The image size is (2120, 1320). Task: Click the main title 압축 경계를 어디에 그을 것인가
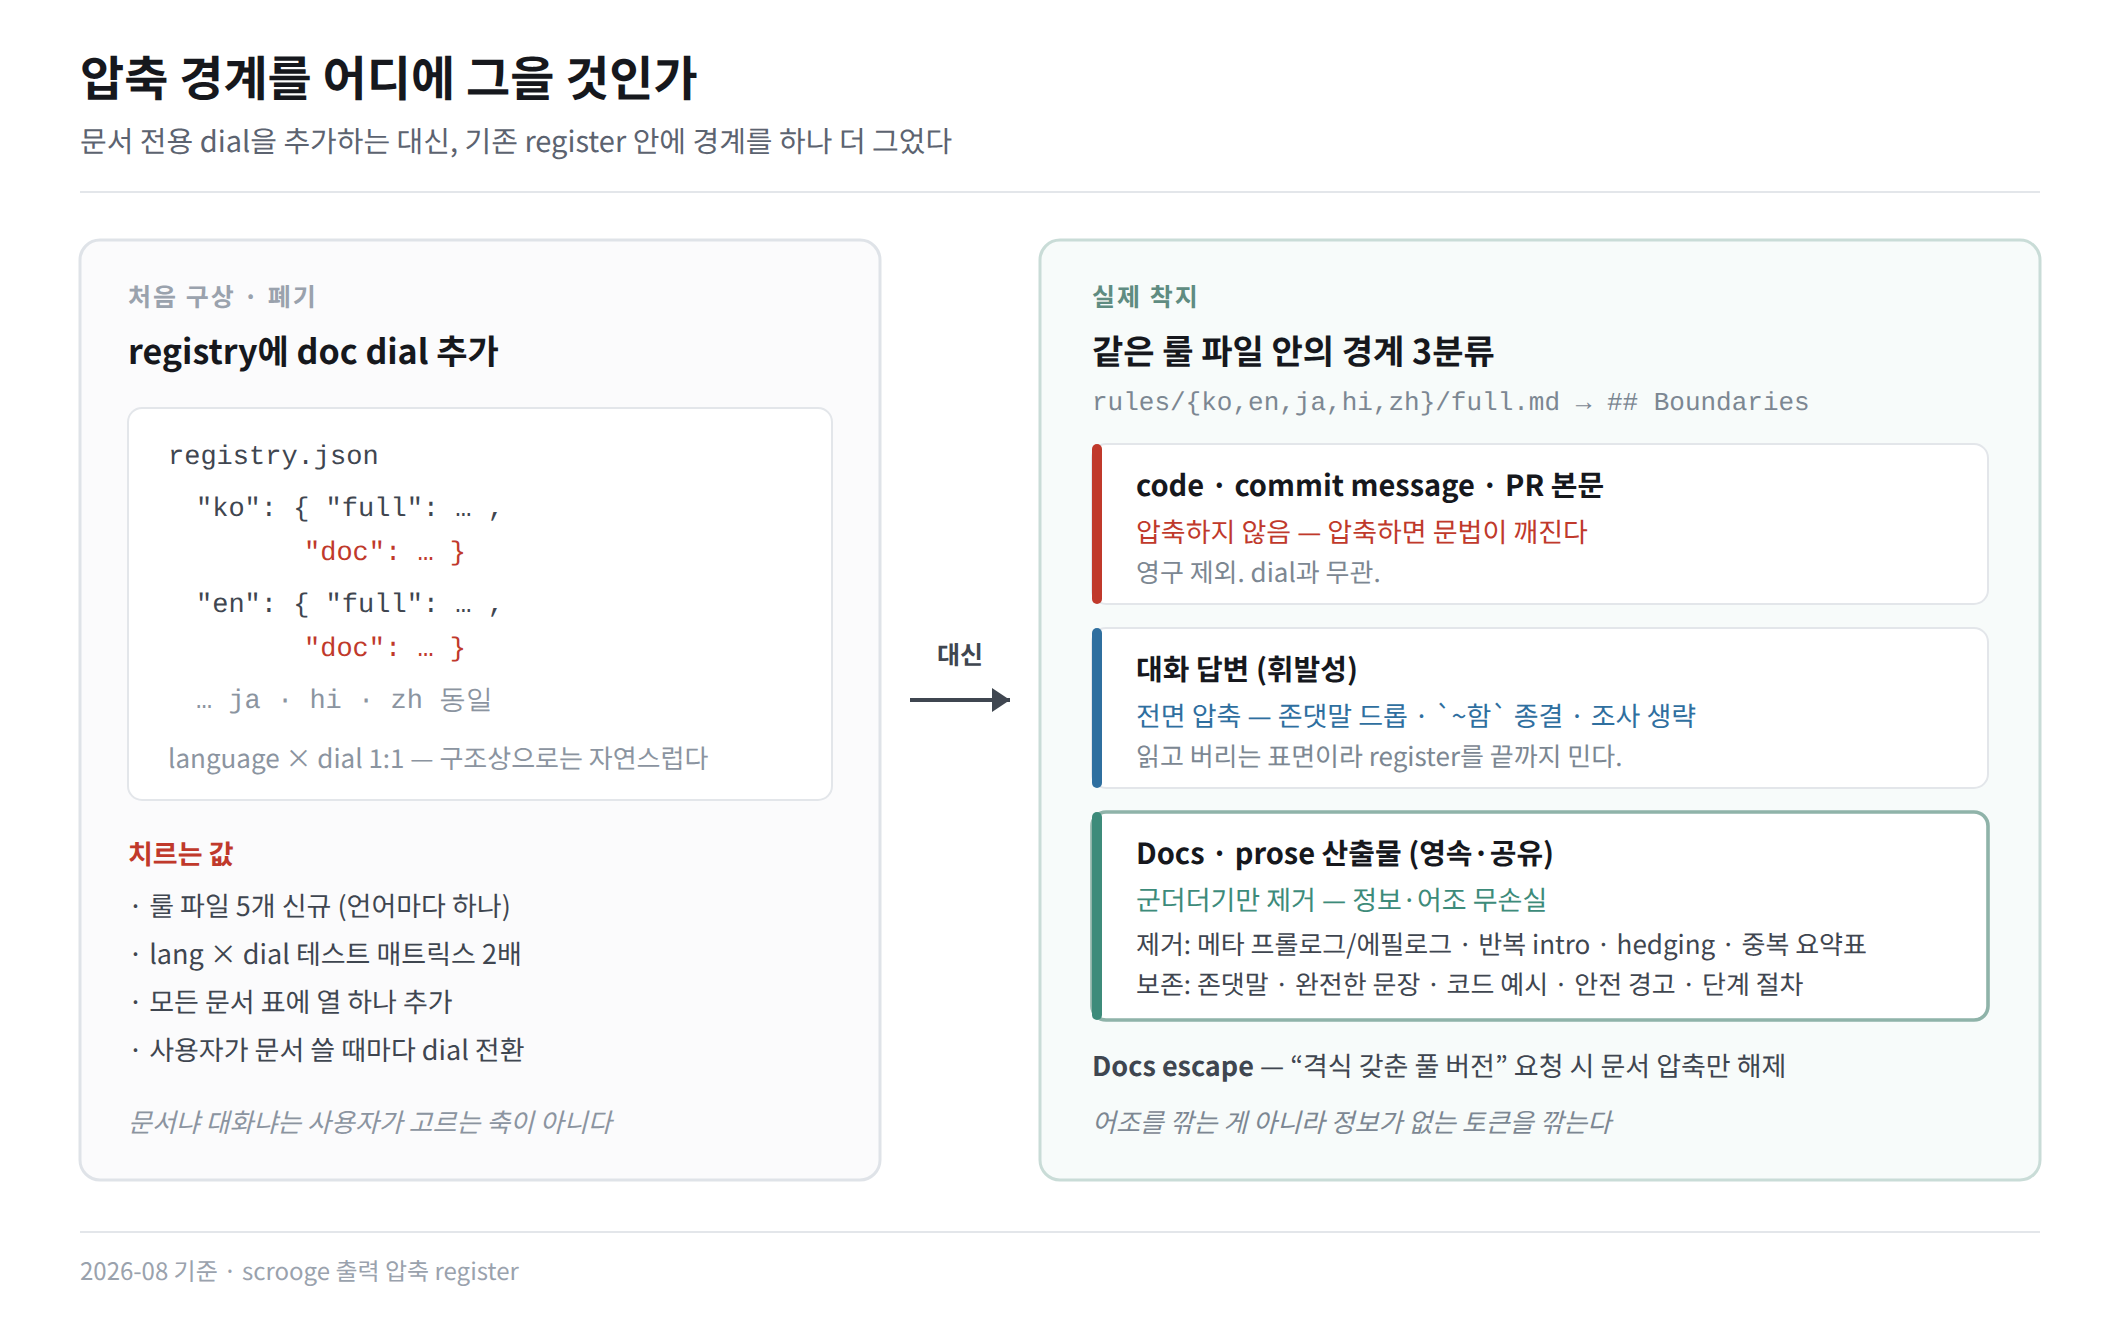388,78
